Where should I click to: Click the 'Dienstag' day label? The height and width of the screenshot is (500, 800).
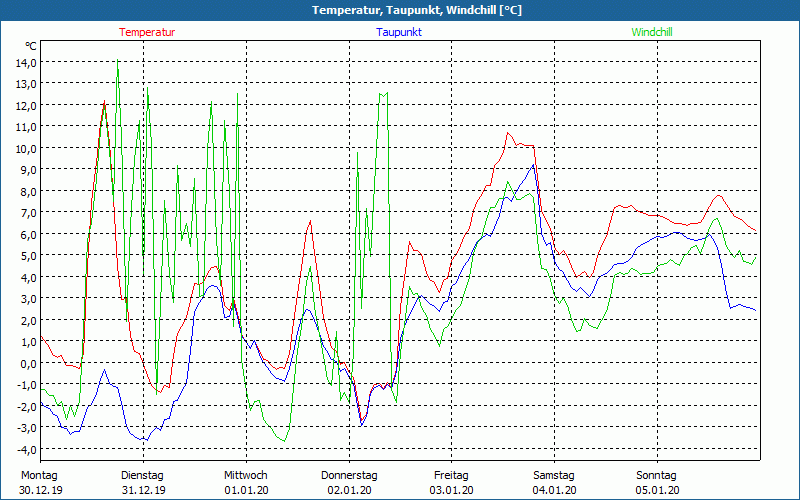[x=142, y=476]
